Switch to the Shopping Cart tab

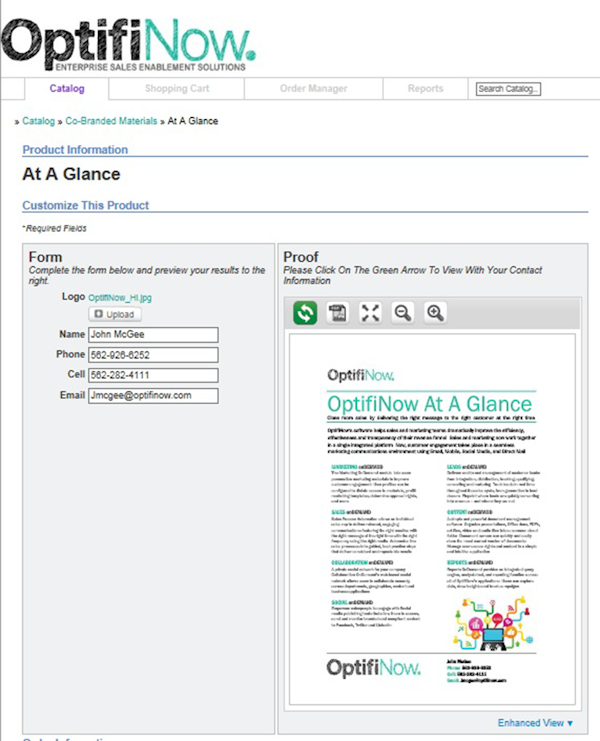pos(177,88)
